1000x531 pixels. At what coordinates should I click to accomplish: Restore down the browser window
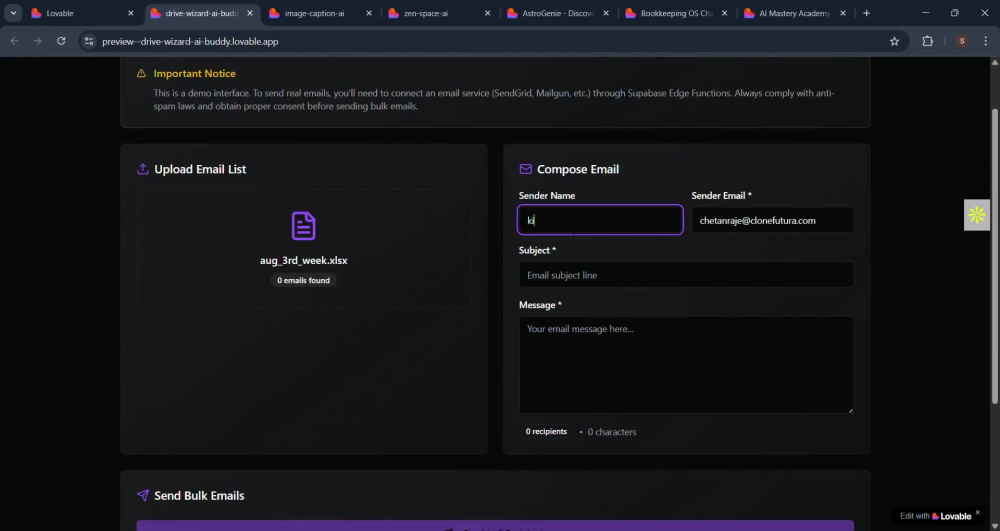coord(955,13)
